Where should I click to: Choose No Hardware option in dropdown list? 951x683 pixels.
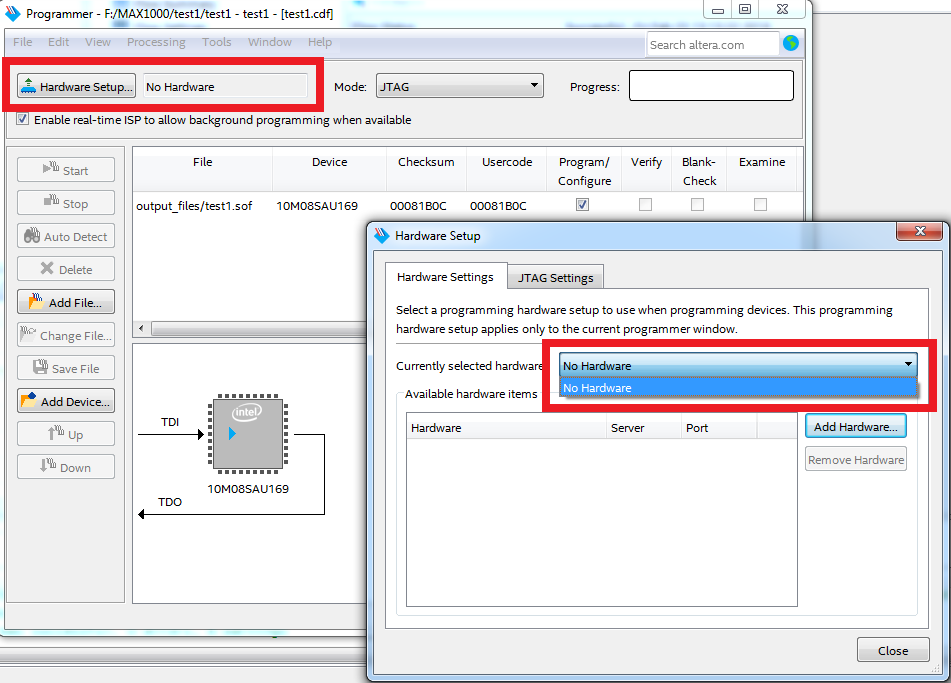(738, 388)
